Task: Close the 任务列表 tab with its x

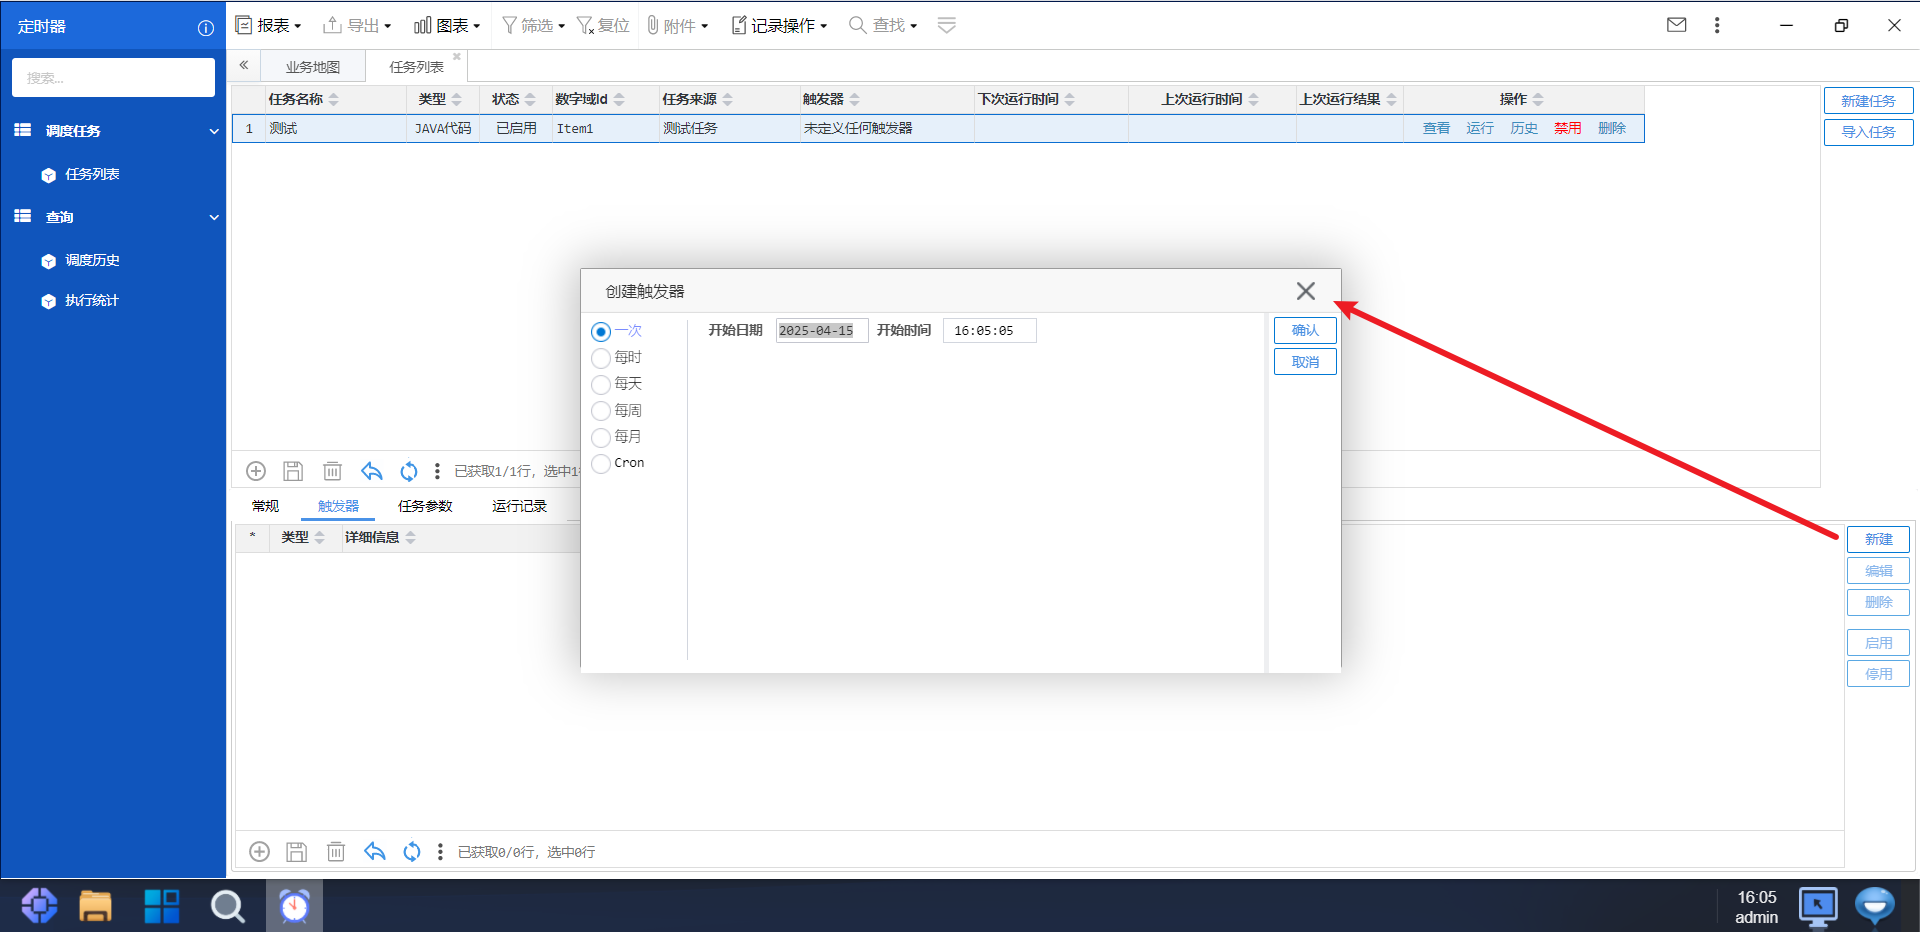Action: 457,57
